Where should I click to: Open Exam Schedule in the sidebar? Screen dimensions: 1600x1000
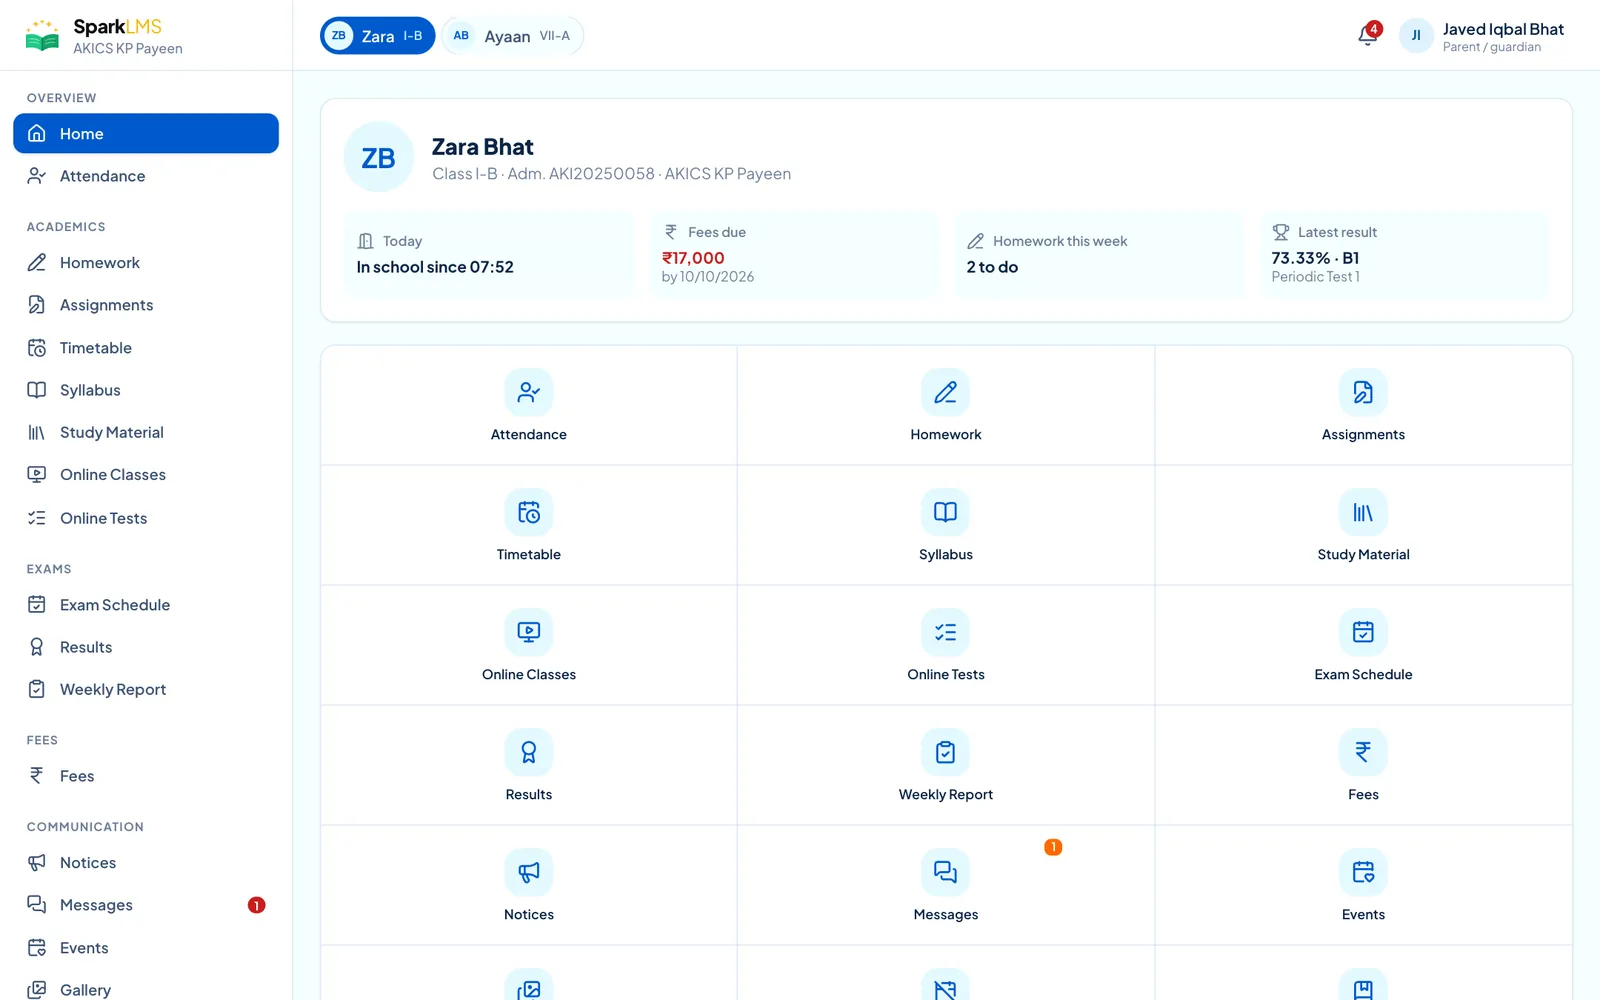[x=146, y=605]
